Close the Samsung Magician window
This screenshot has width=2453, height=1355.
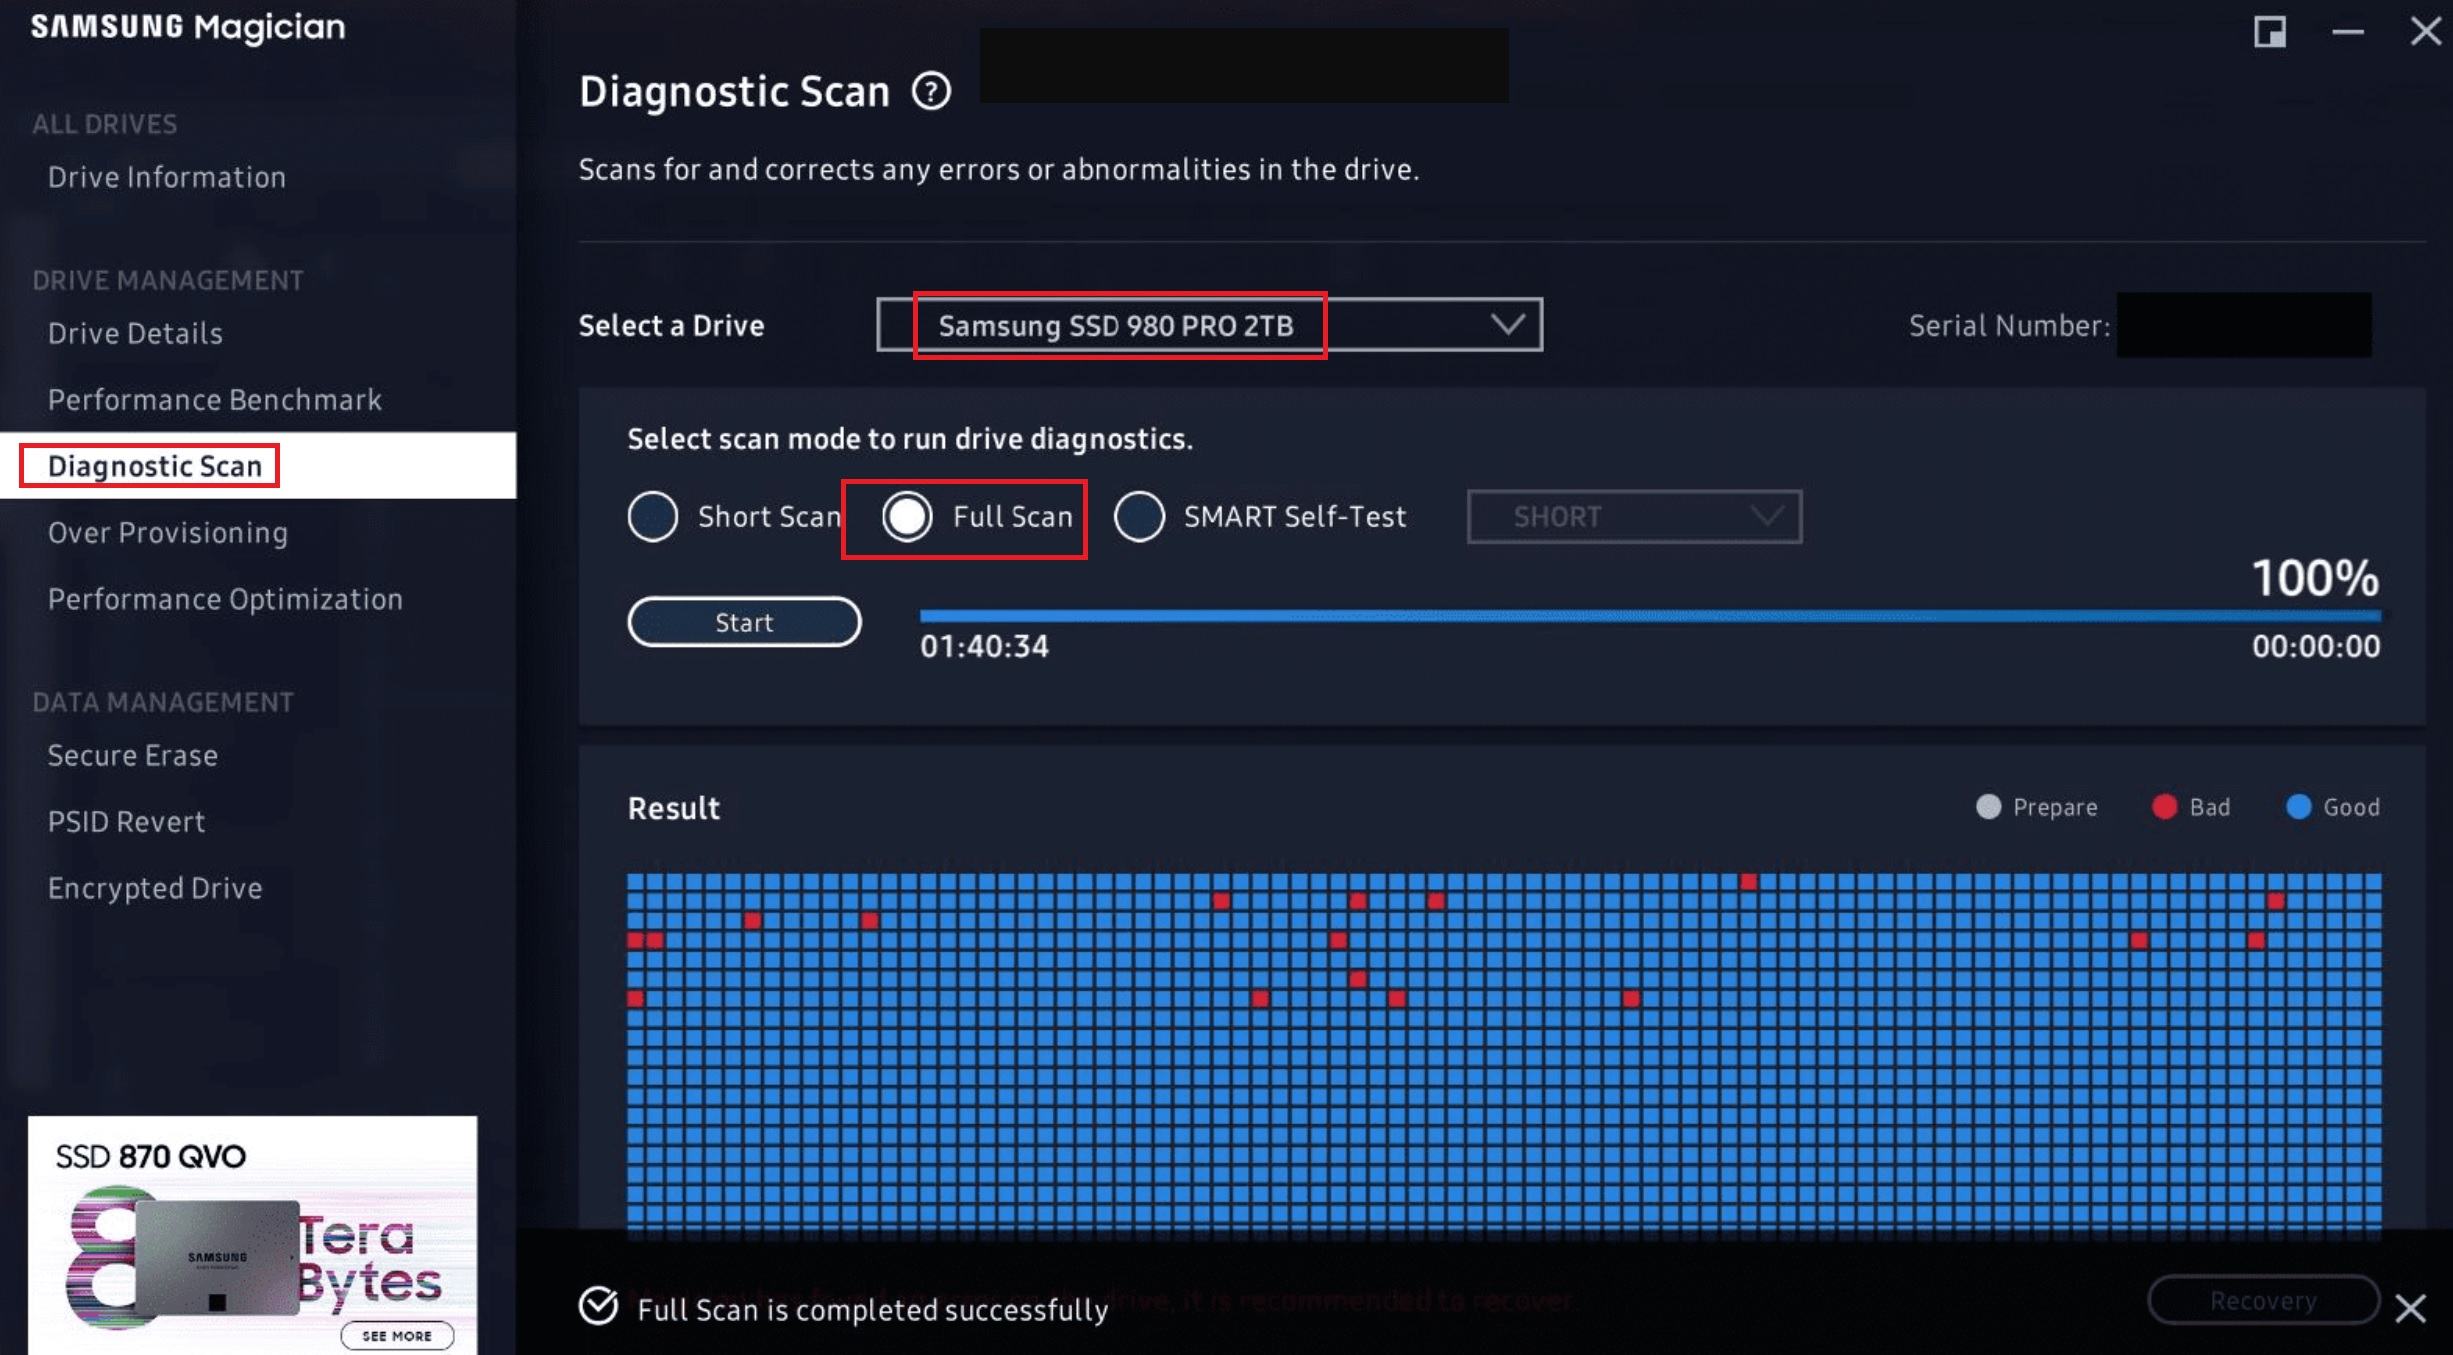pyautogui.click(x=2425, y=31)
